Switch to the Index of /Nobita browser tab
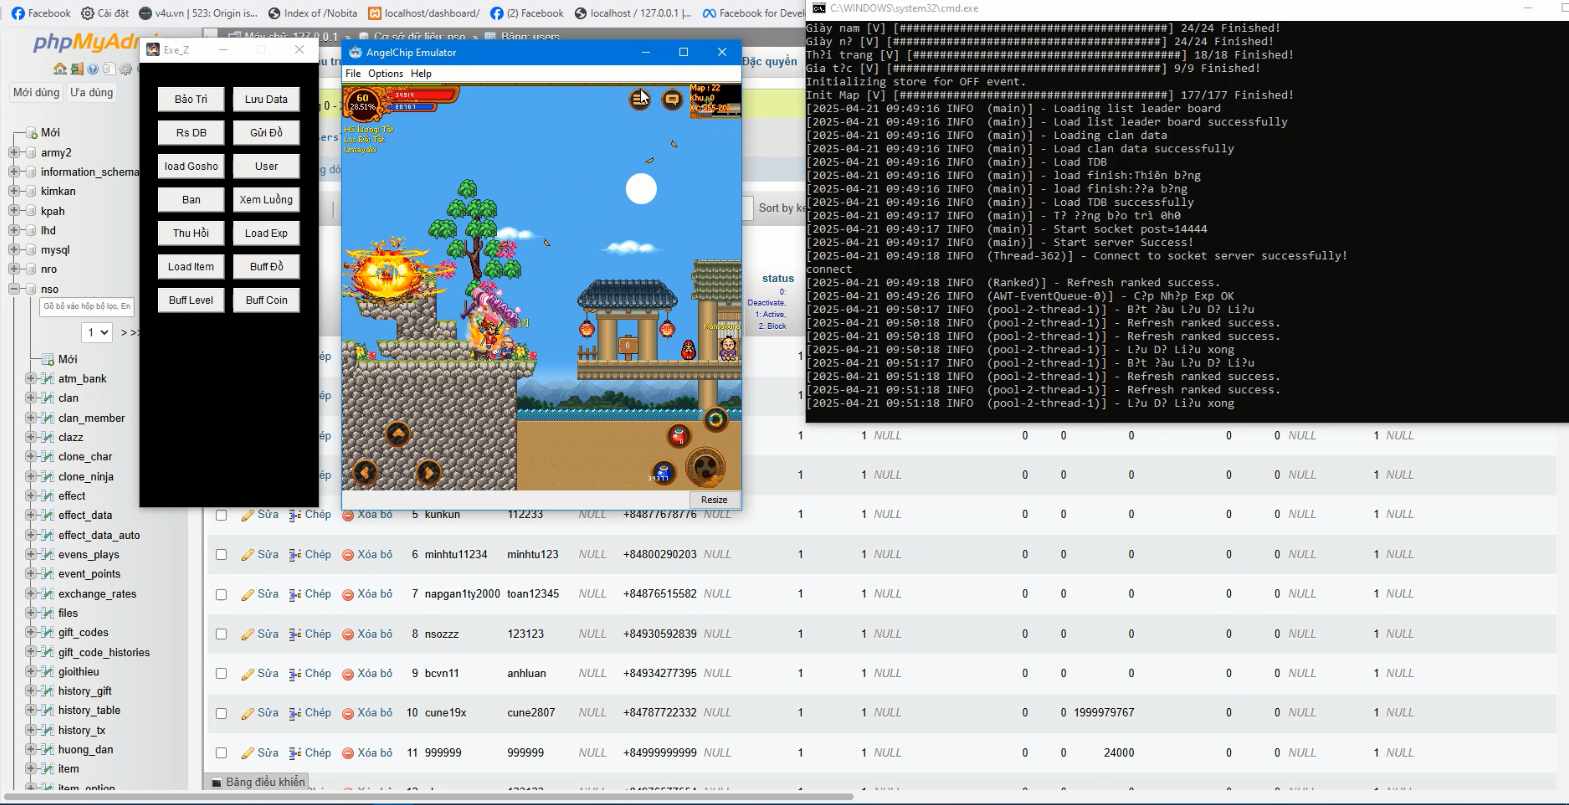This screenshot has width=1569, height=805. [x=313, y=13]
